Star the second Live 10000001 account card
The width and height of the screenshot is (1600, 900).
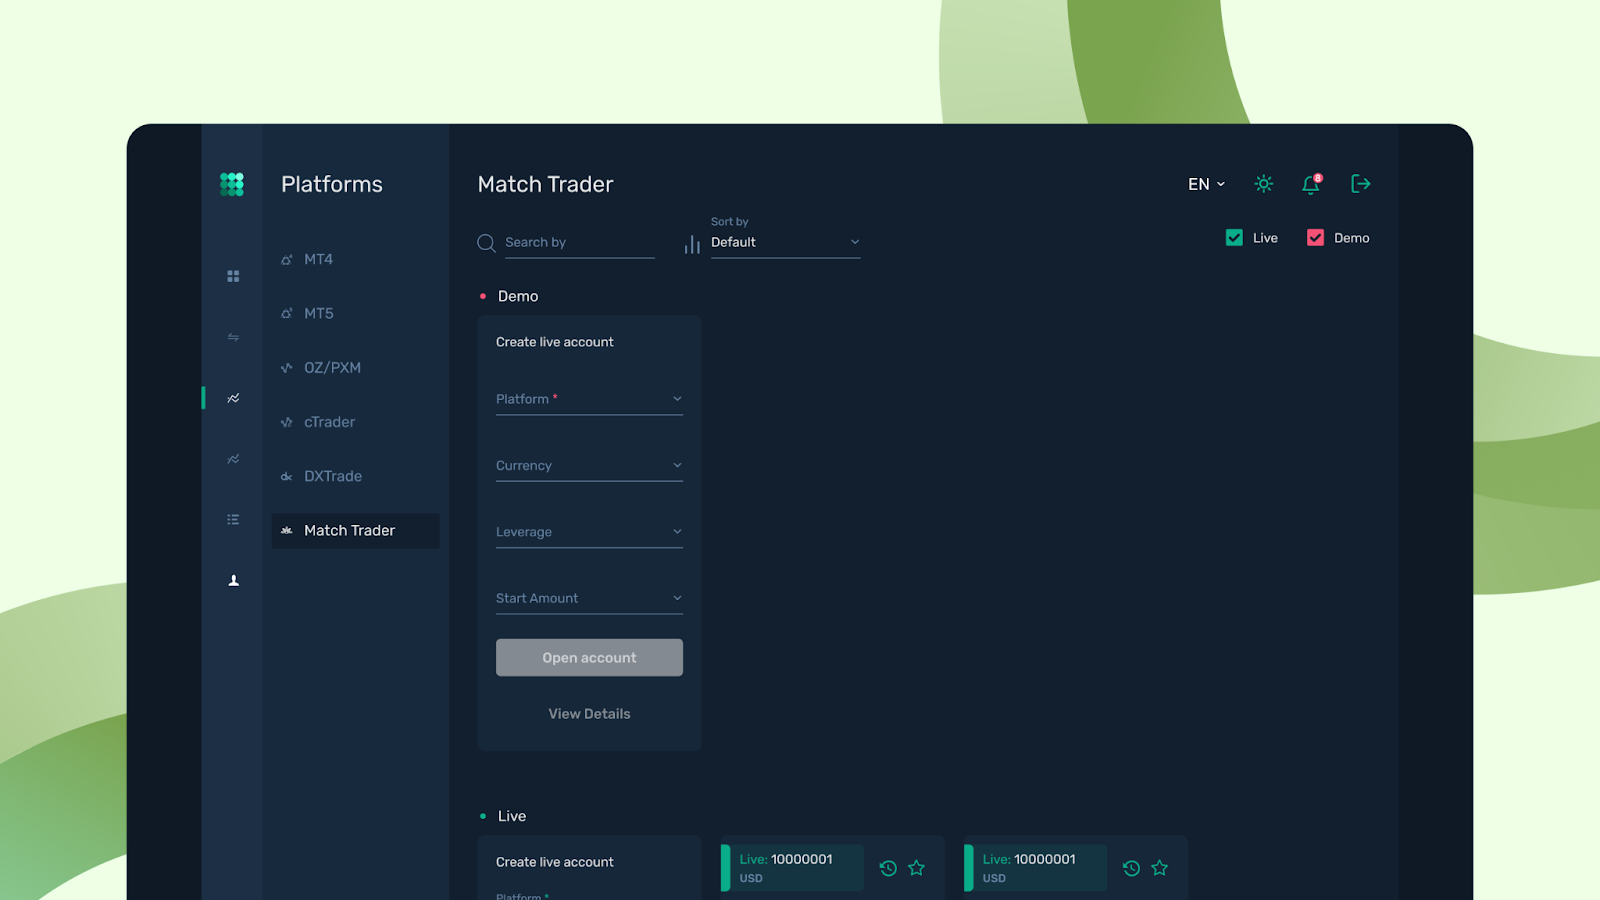[1160, 868]
